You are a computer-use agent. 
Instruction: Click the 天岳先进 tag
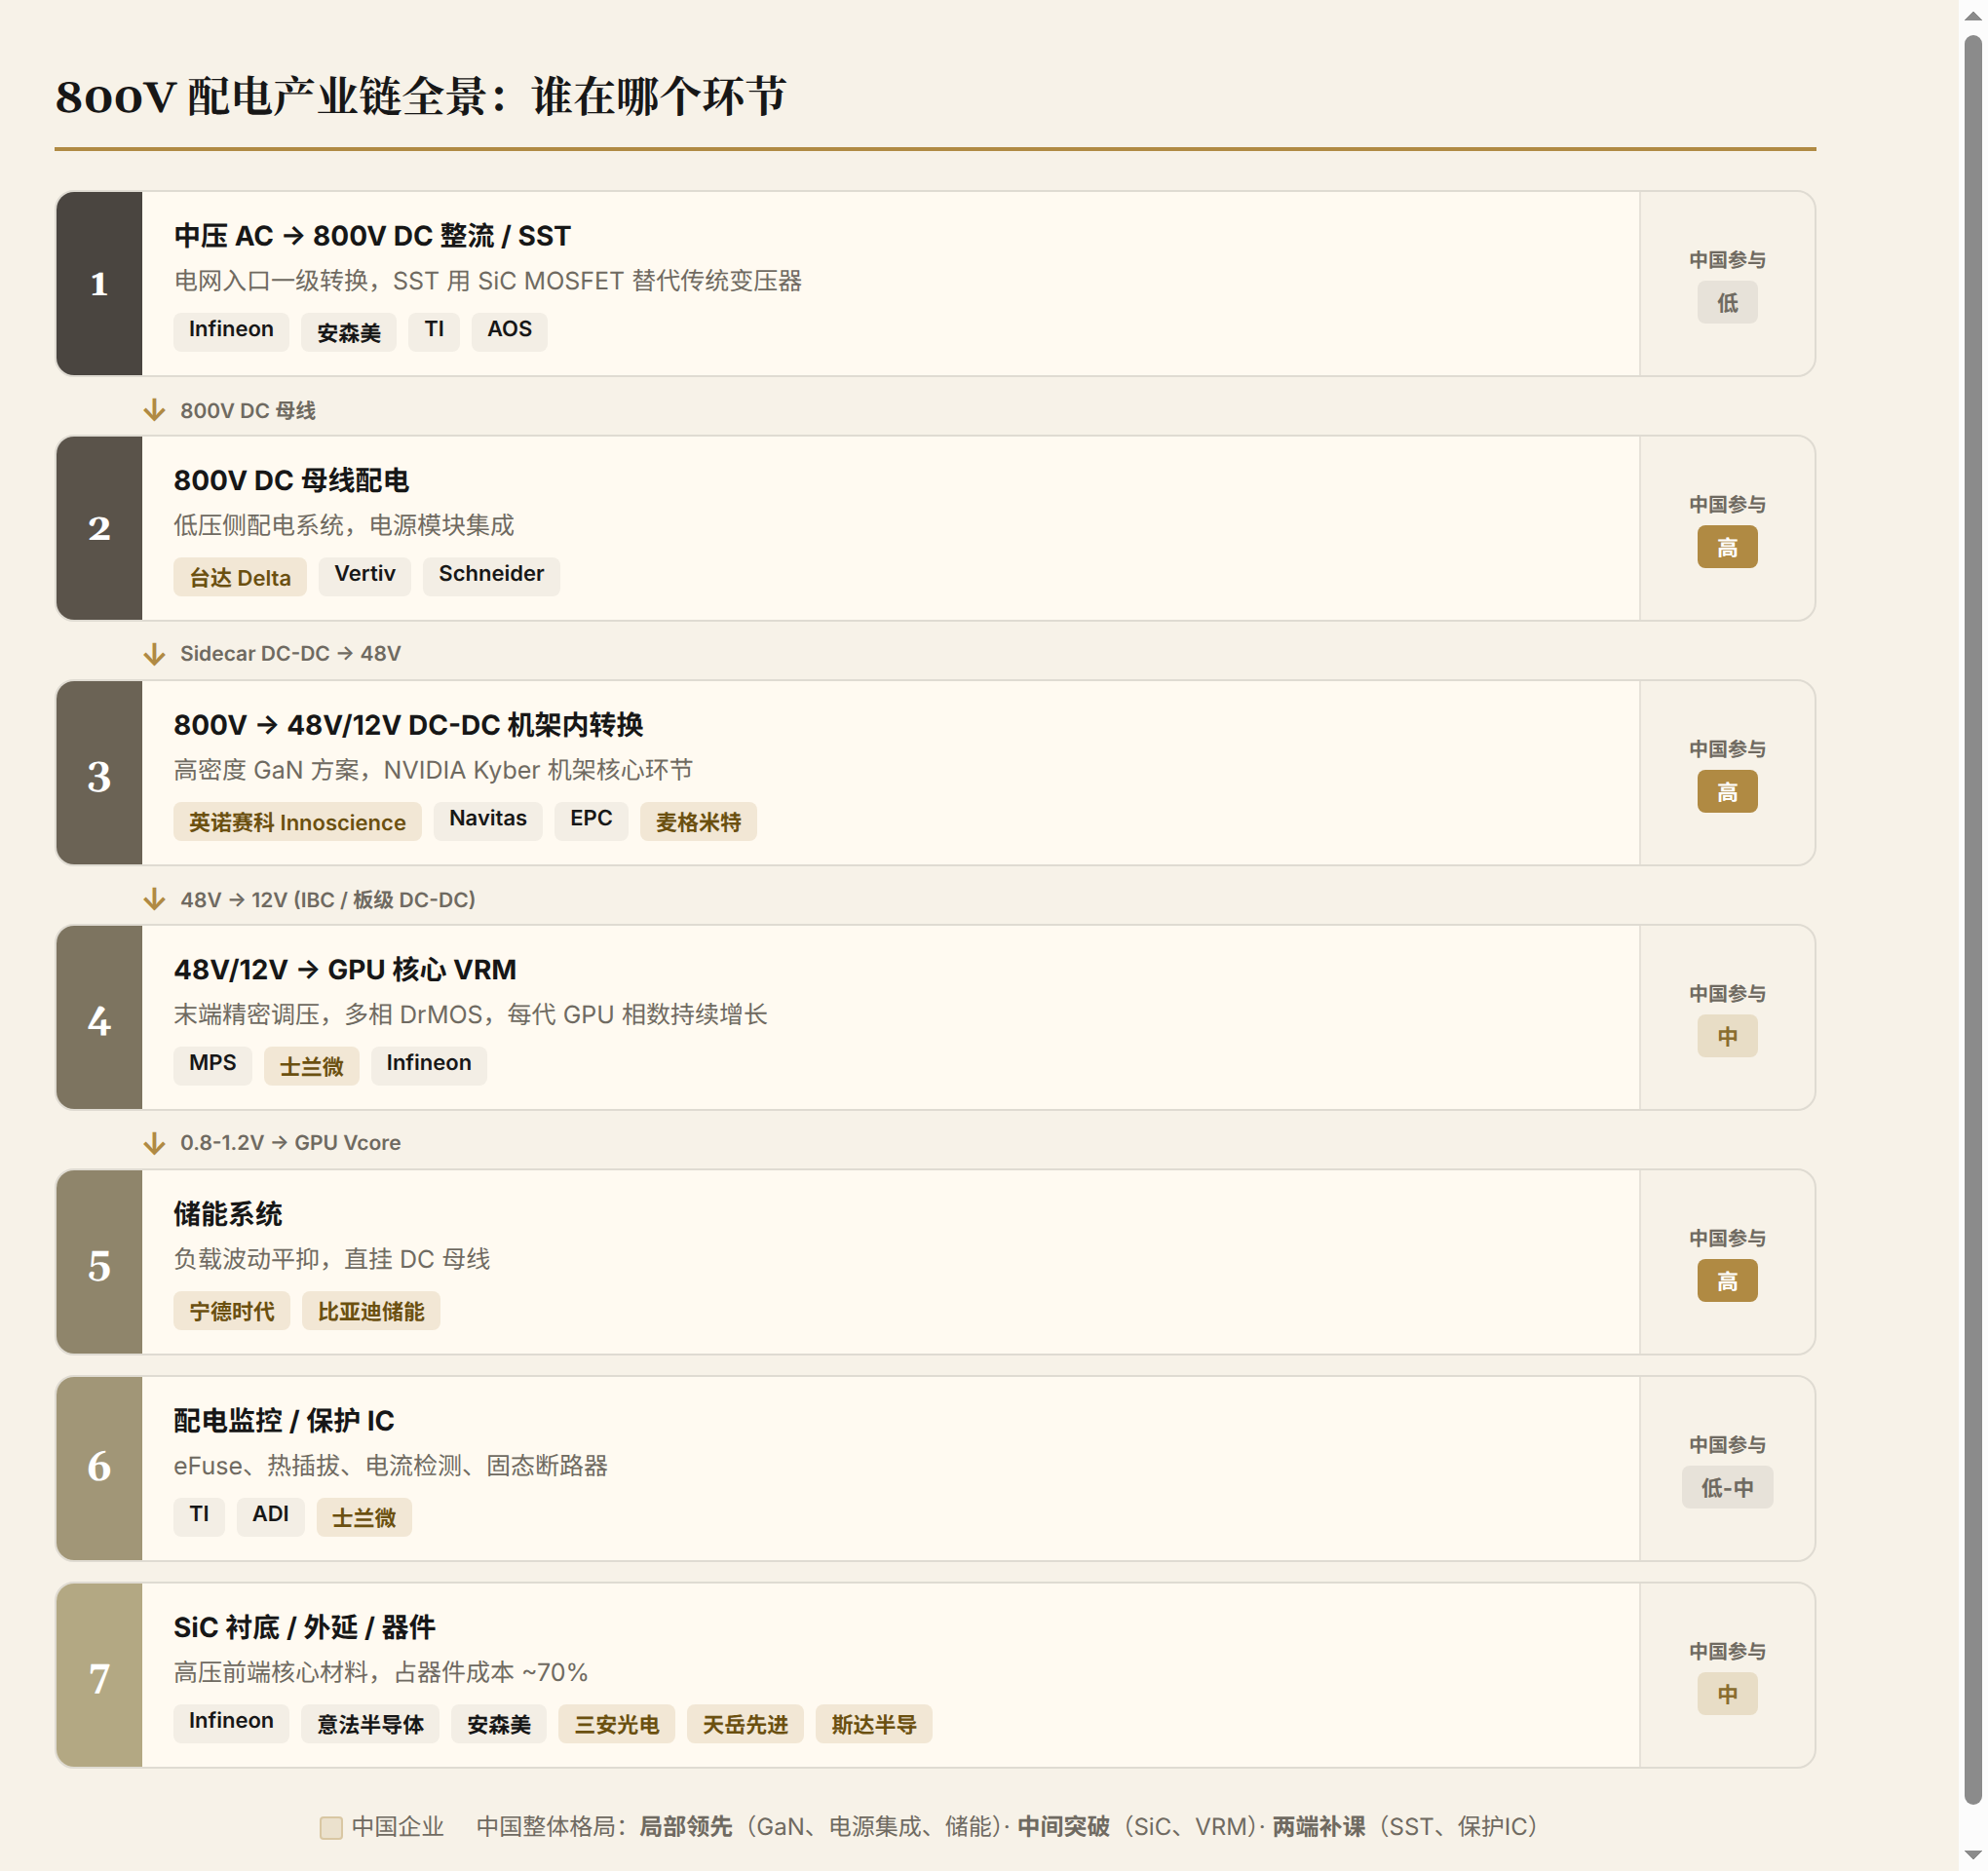(x=745, y=1723)
